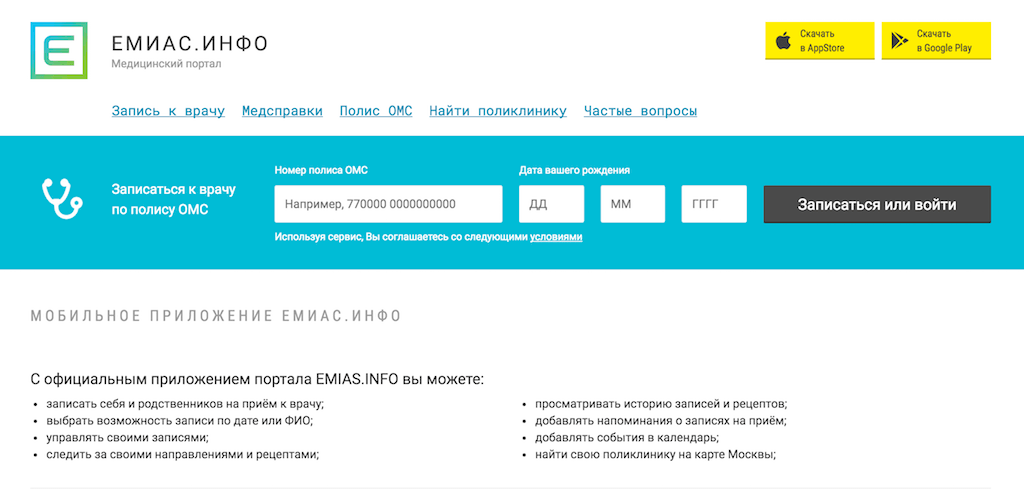Open the 'Найти поликлинику' page
The width and height of the screenshot is (1024, 503).
[498, 111]
